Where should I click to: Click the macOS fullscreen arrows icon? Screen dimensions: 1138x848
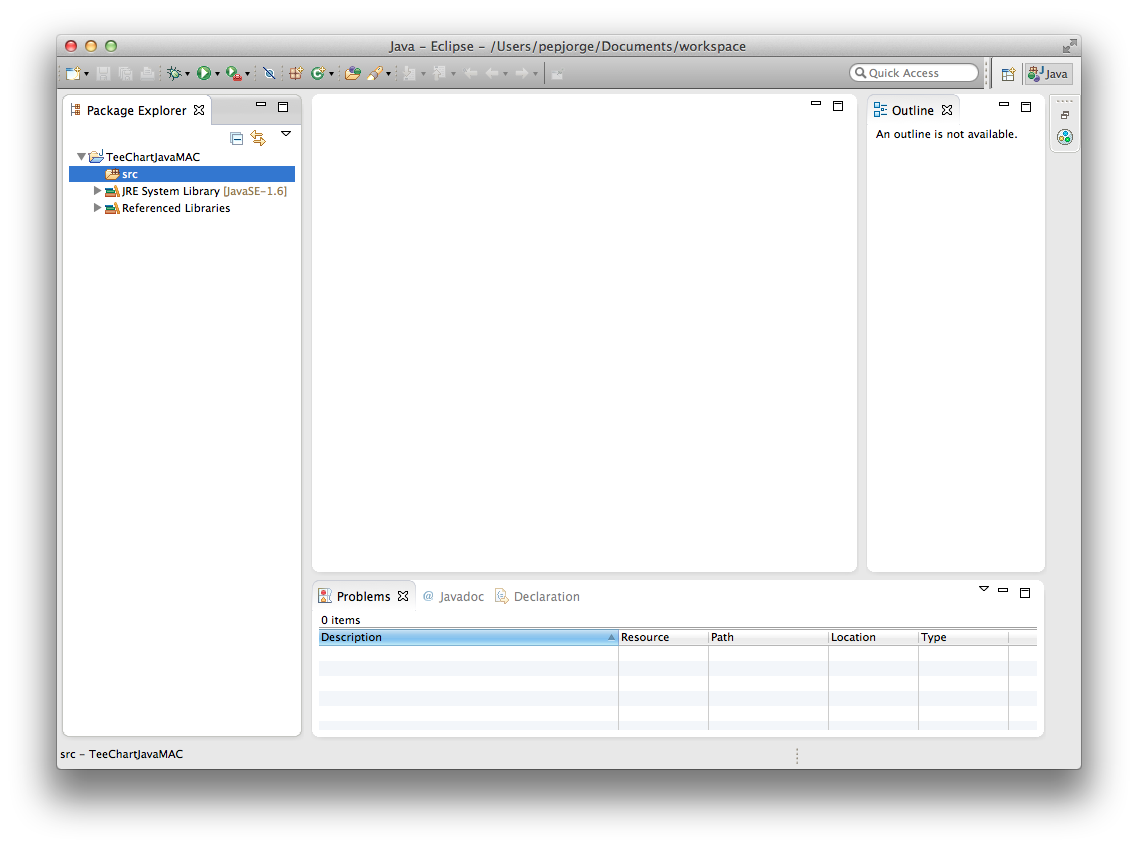click(x=1069, y=46)
